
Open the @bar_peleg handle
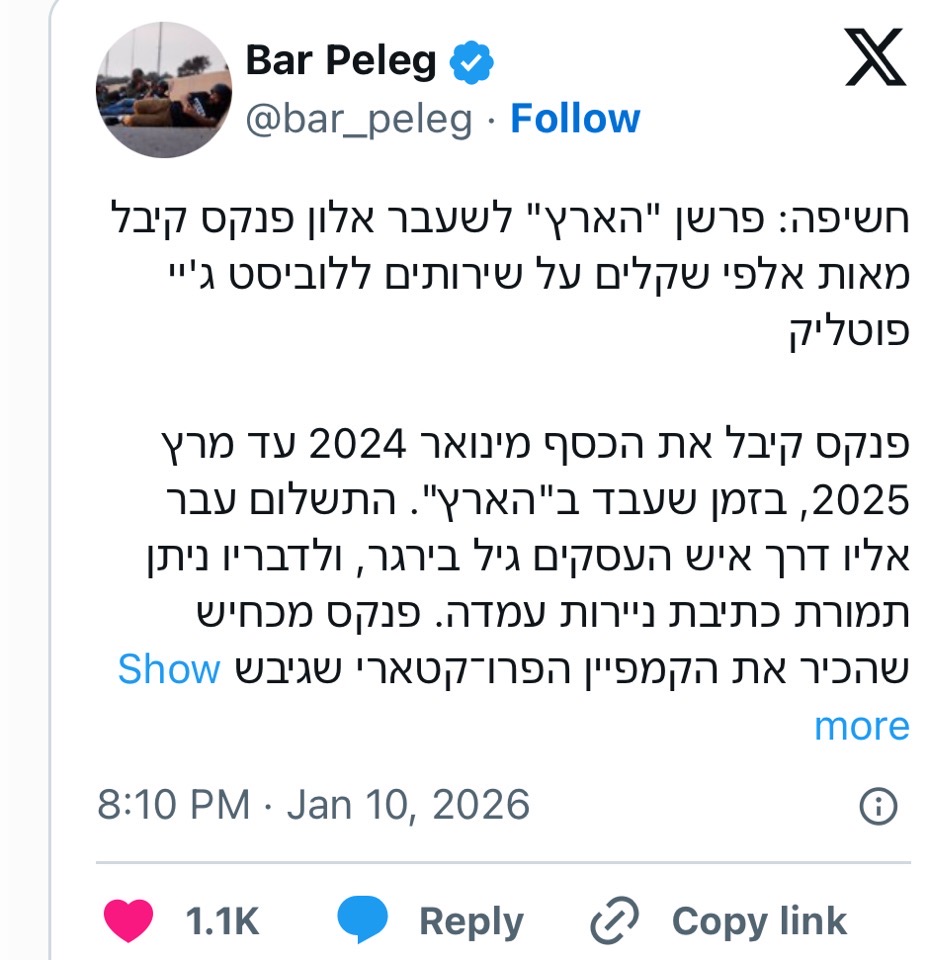click(359, 119)
